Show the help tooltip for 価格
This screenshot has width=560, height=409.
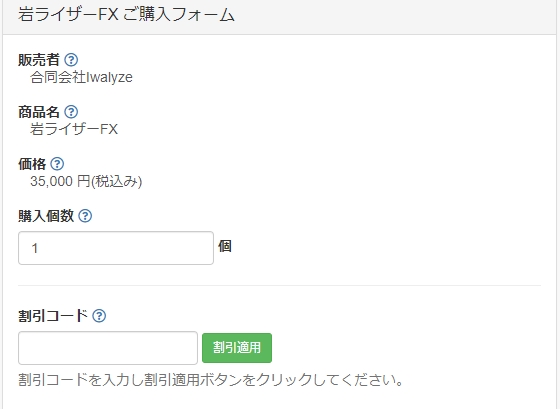(57, 164)
